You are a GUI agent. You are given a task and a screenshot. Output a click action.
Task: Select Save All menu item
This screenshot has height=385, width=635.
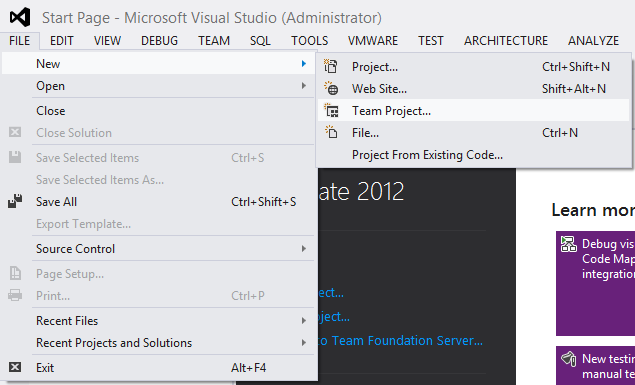[x=158, y=202]
